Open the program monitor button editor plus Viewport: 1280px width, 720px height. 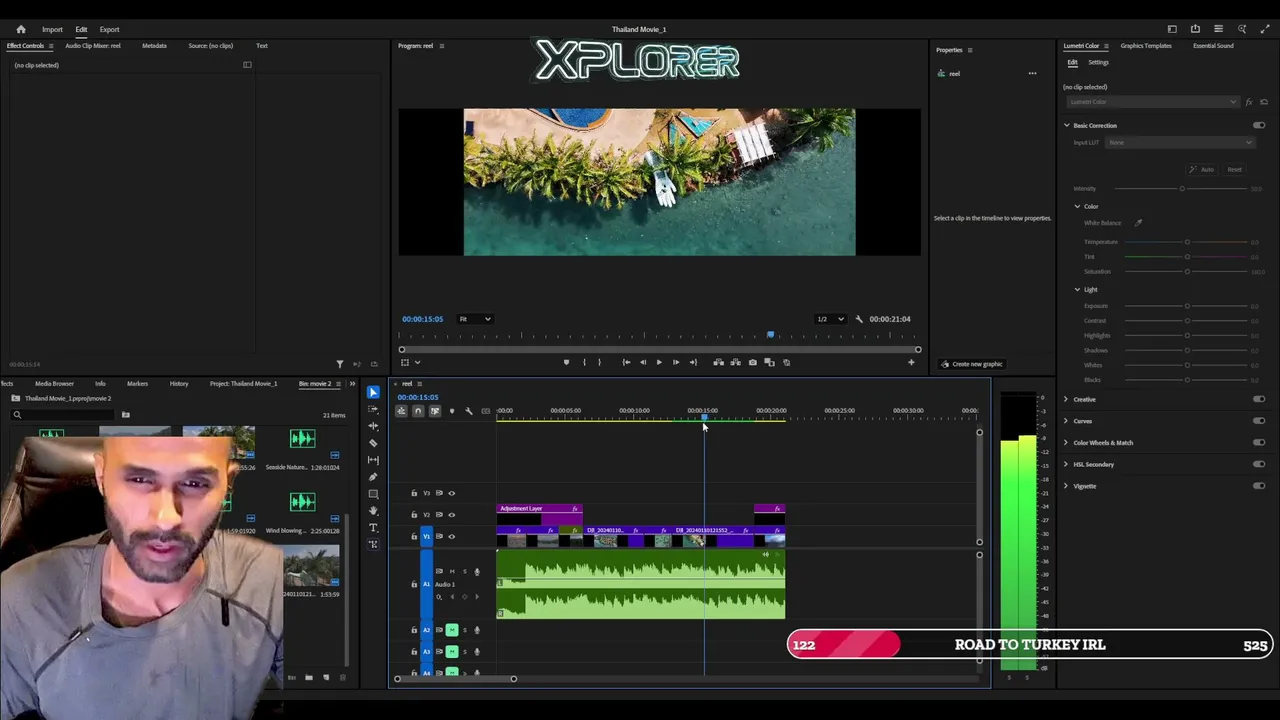click(x=911, y=363)
